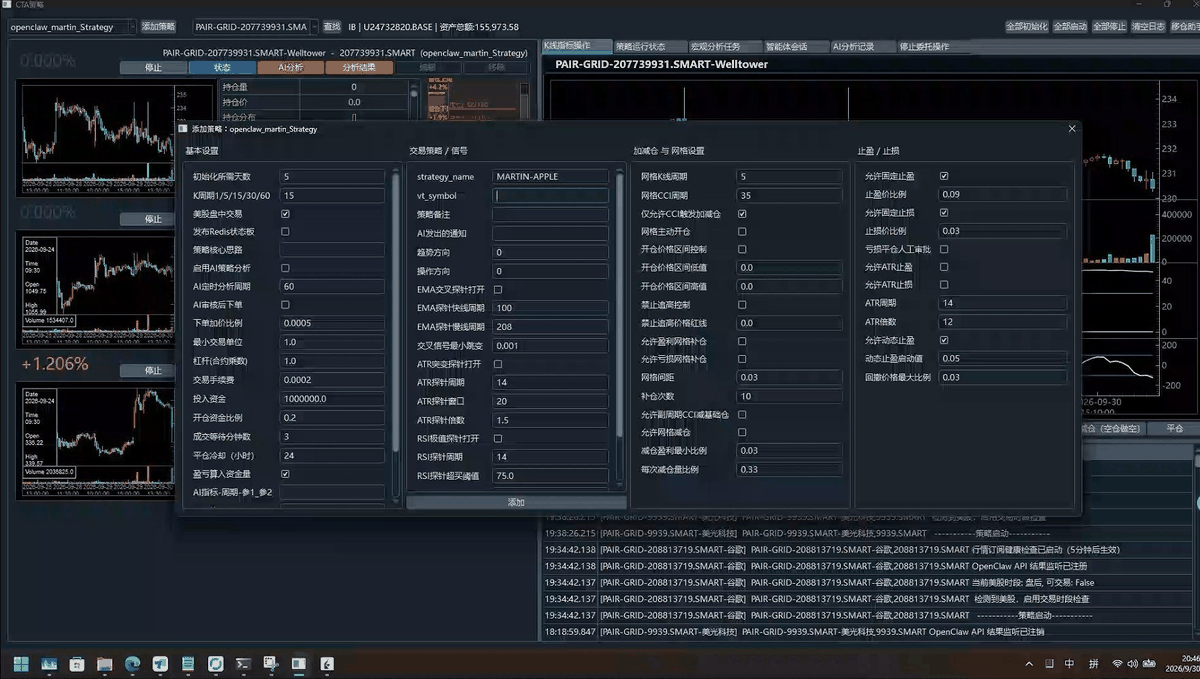Enable 开仓价格区间控制 checkbox
Screen dimensions: 1200x679
point(742,249)
